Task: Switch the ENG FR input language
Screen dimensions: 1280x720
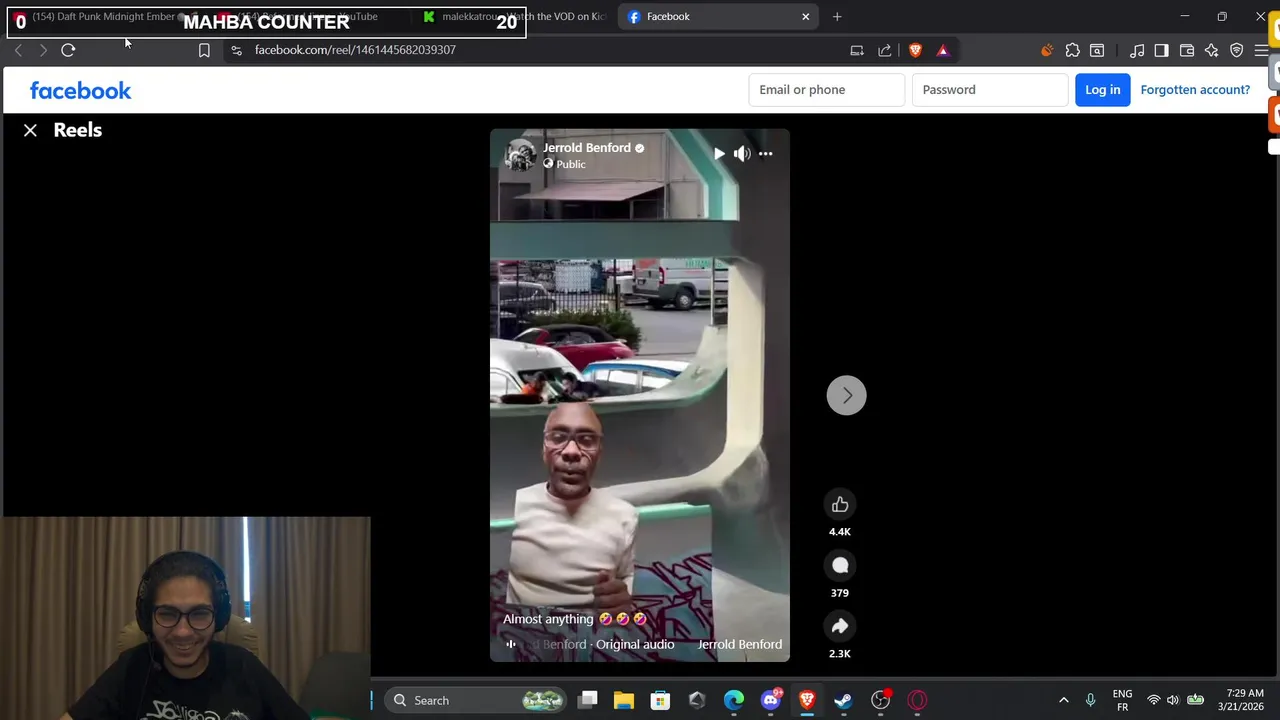Action: 1122,701
